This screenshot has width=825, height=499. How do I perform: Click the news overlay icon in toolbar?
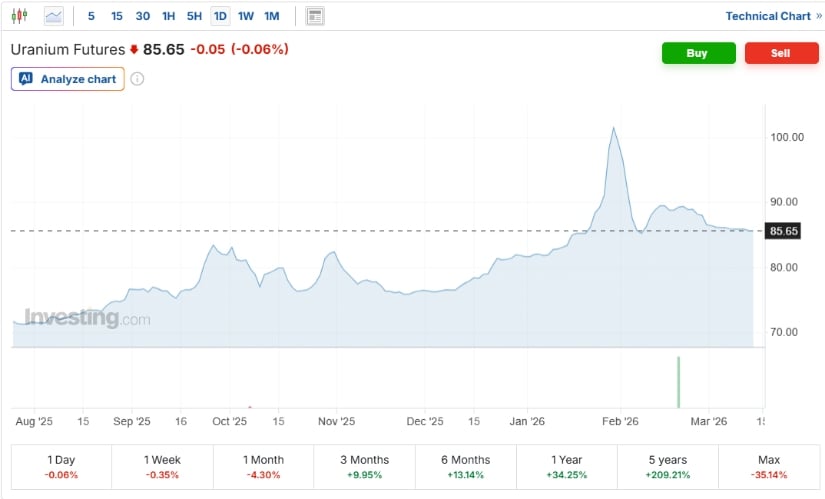(x=315, y=16)
